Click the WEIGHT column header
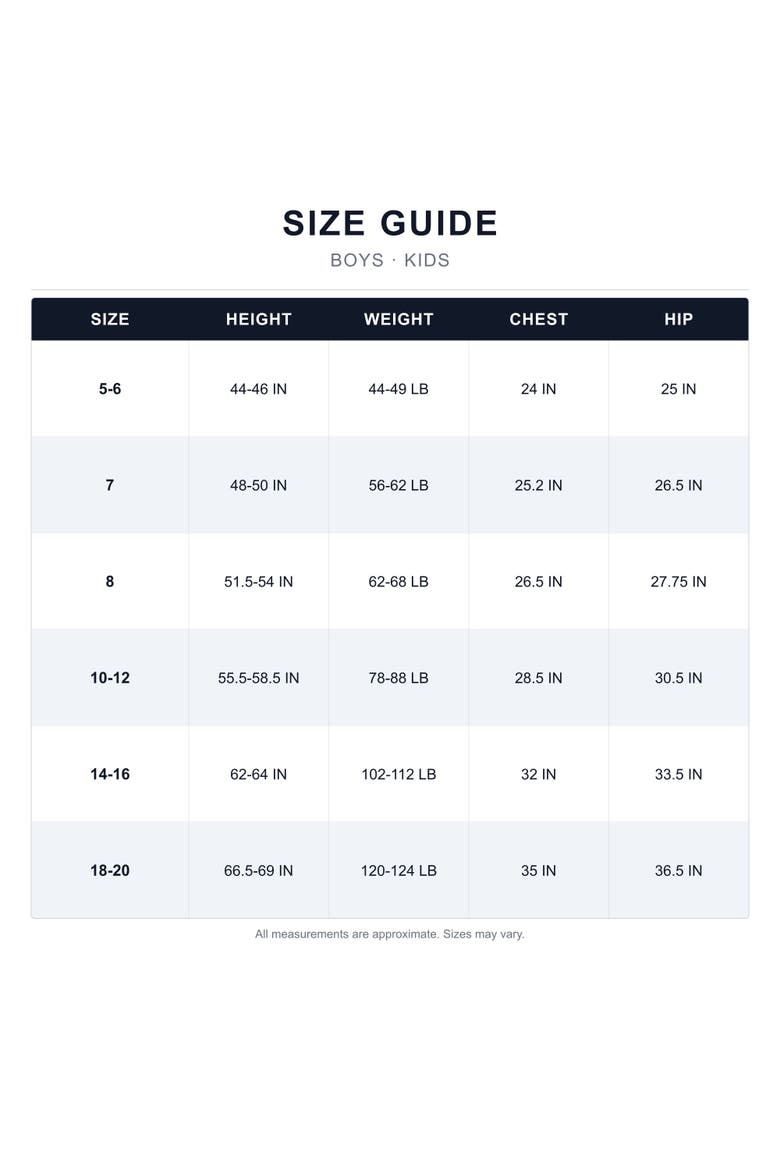The image size is (780, 1170). point(399,319)
